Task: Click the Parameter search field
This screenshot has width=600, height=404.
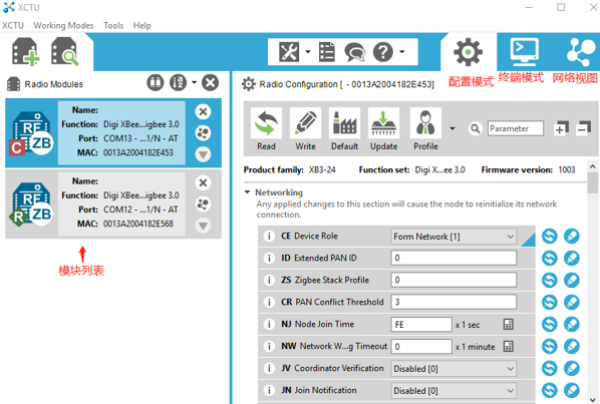Action: pyautogui.click(x=516, y=129)
